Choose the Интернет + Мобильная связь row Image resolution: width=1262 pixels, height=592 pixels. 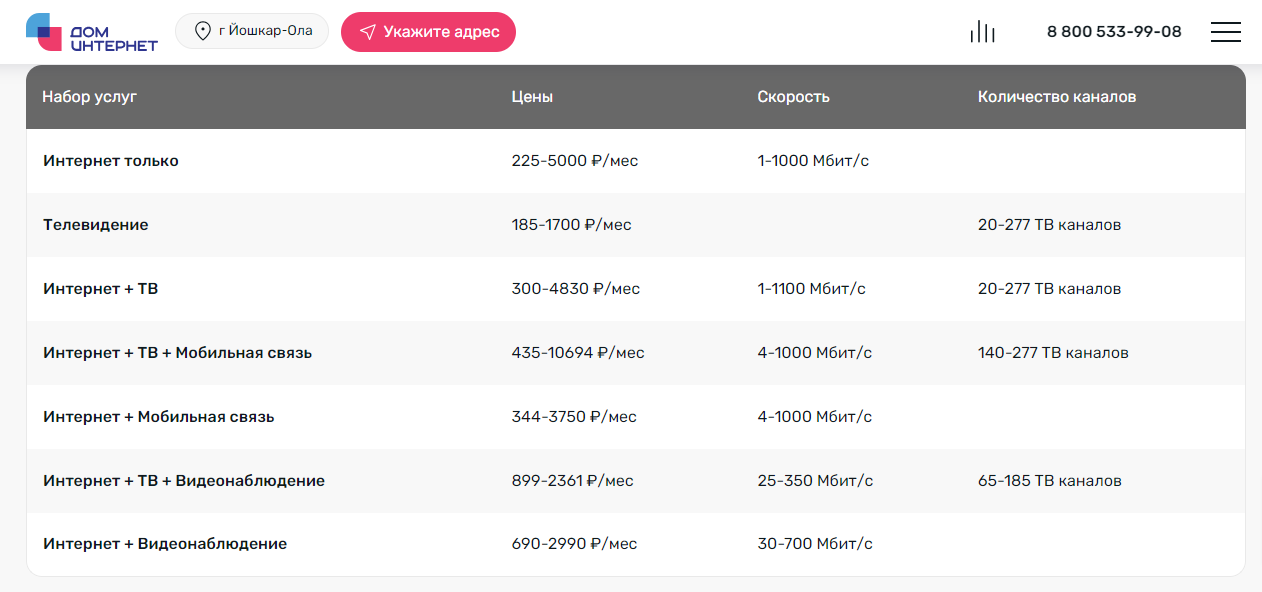159,417
